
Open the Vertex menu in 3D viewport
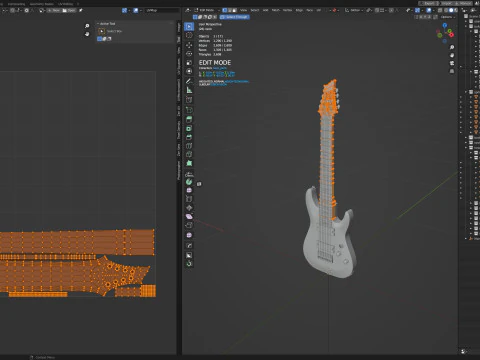point(287,10)
